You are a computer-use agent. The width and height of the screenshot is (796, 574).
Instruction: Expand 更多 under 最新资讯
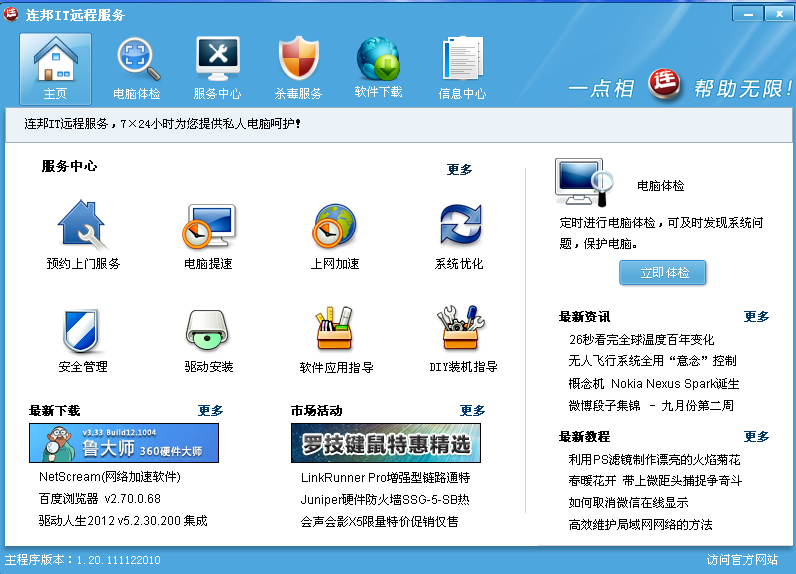[756, 317]
